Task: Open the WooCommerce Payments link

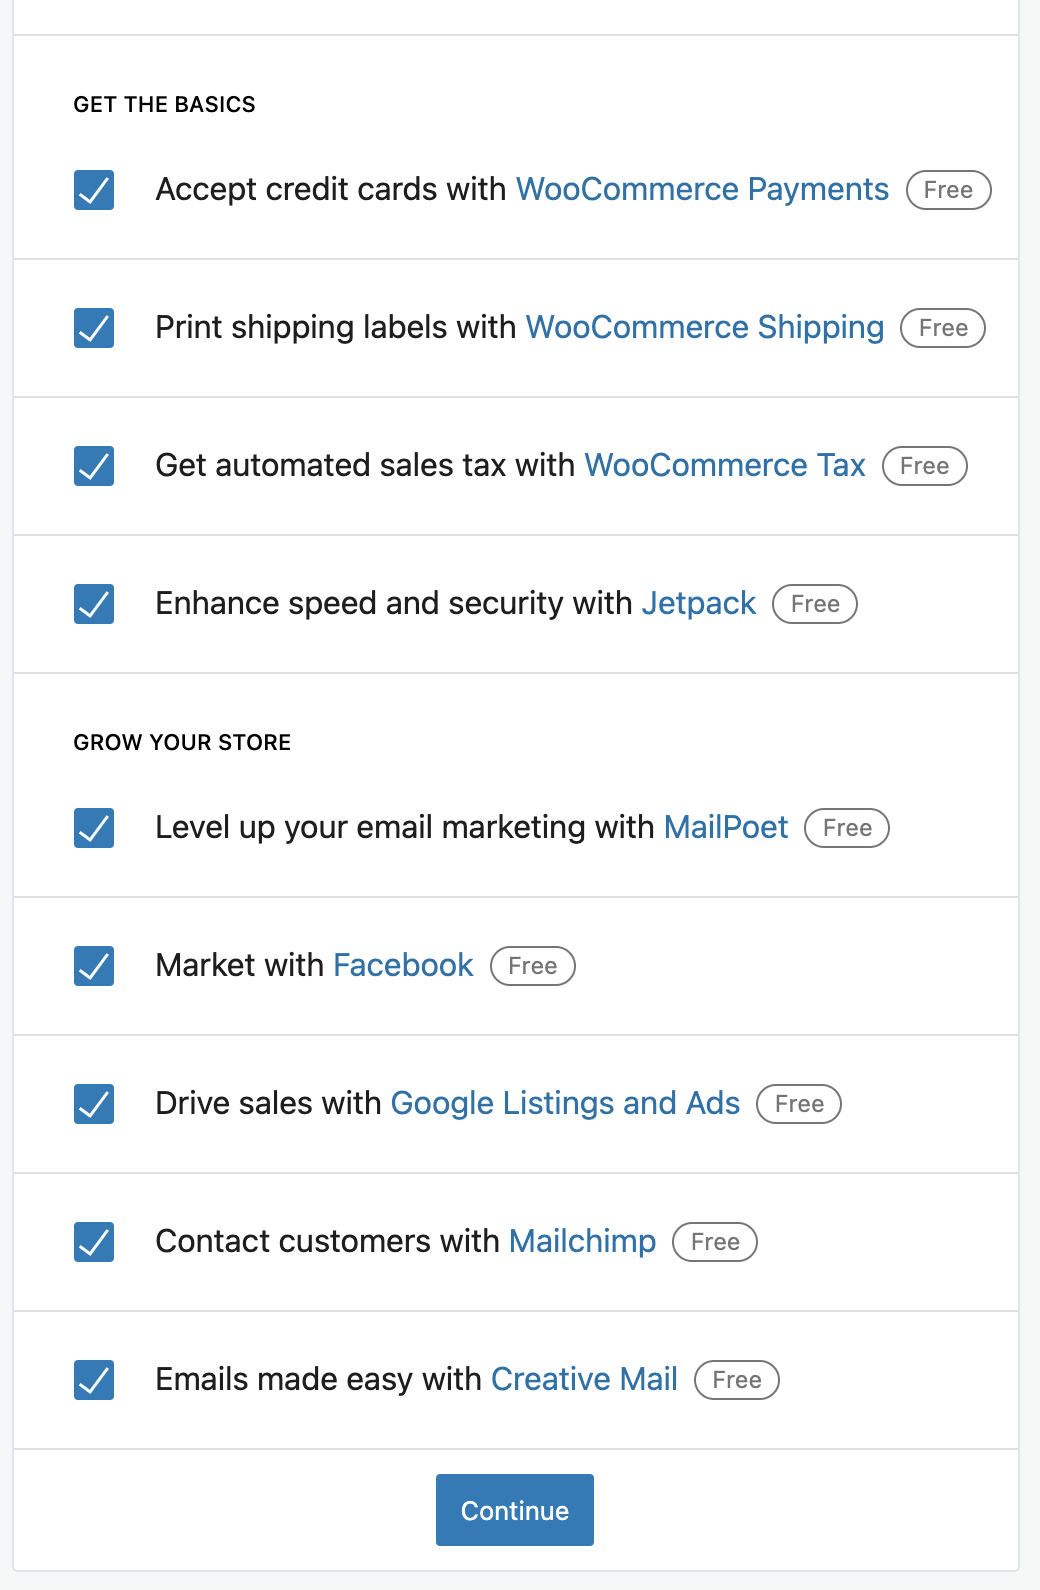Action: pos(702,189)
